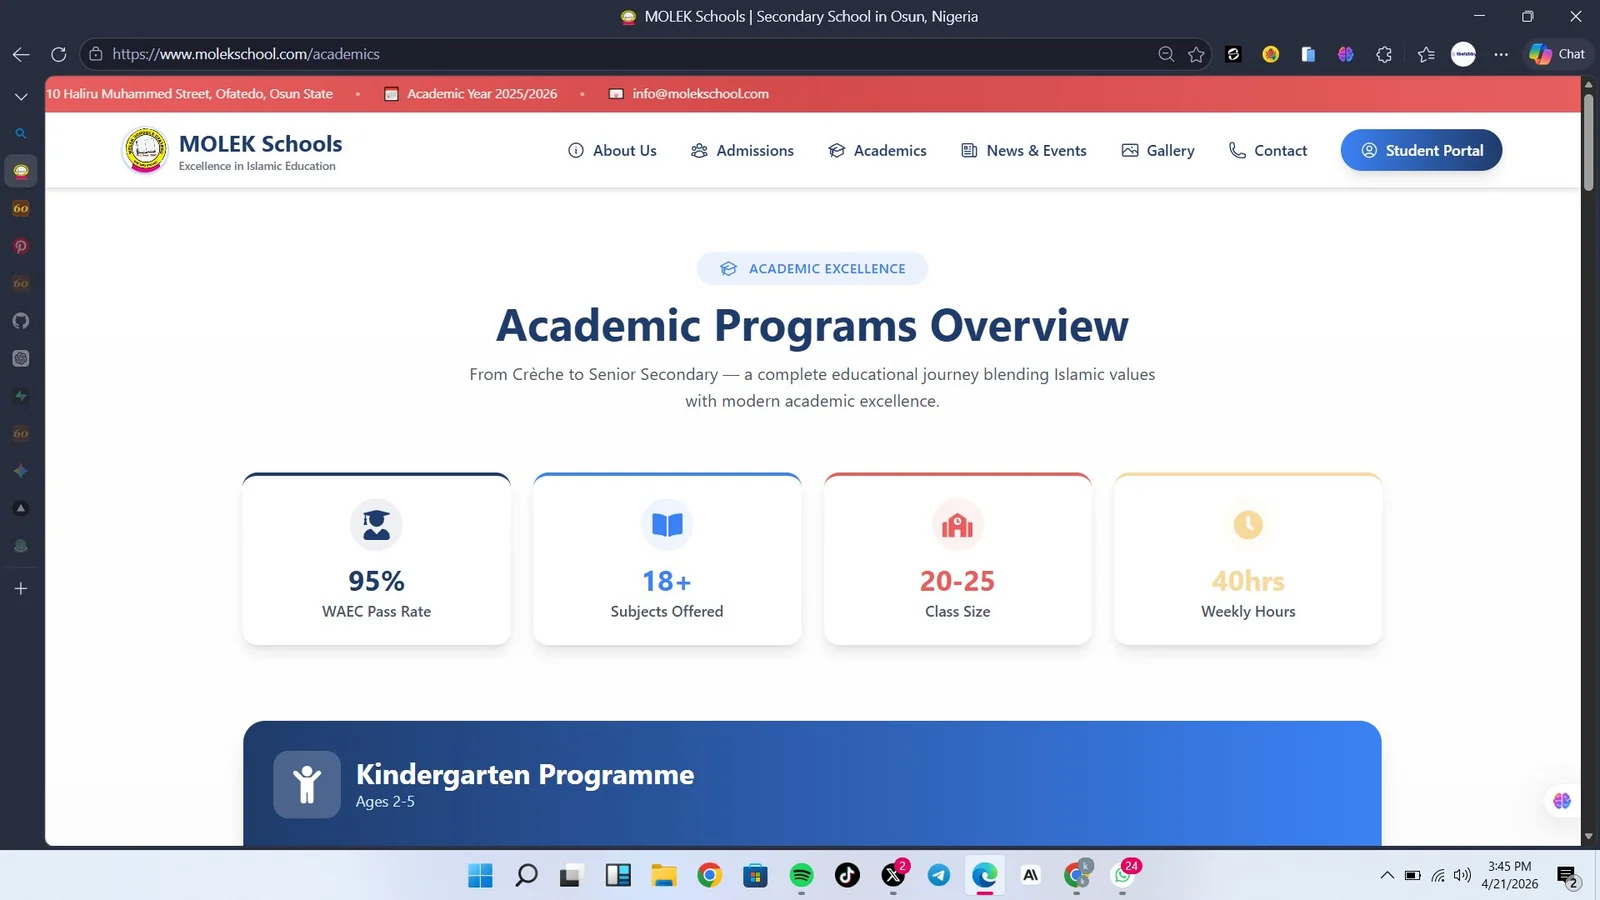This screenshot has height=900, width=1600.
Task: Open the GitHub icon in the sidebar
Action: tap(20, 320)
